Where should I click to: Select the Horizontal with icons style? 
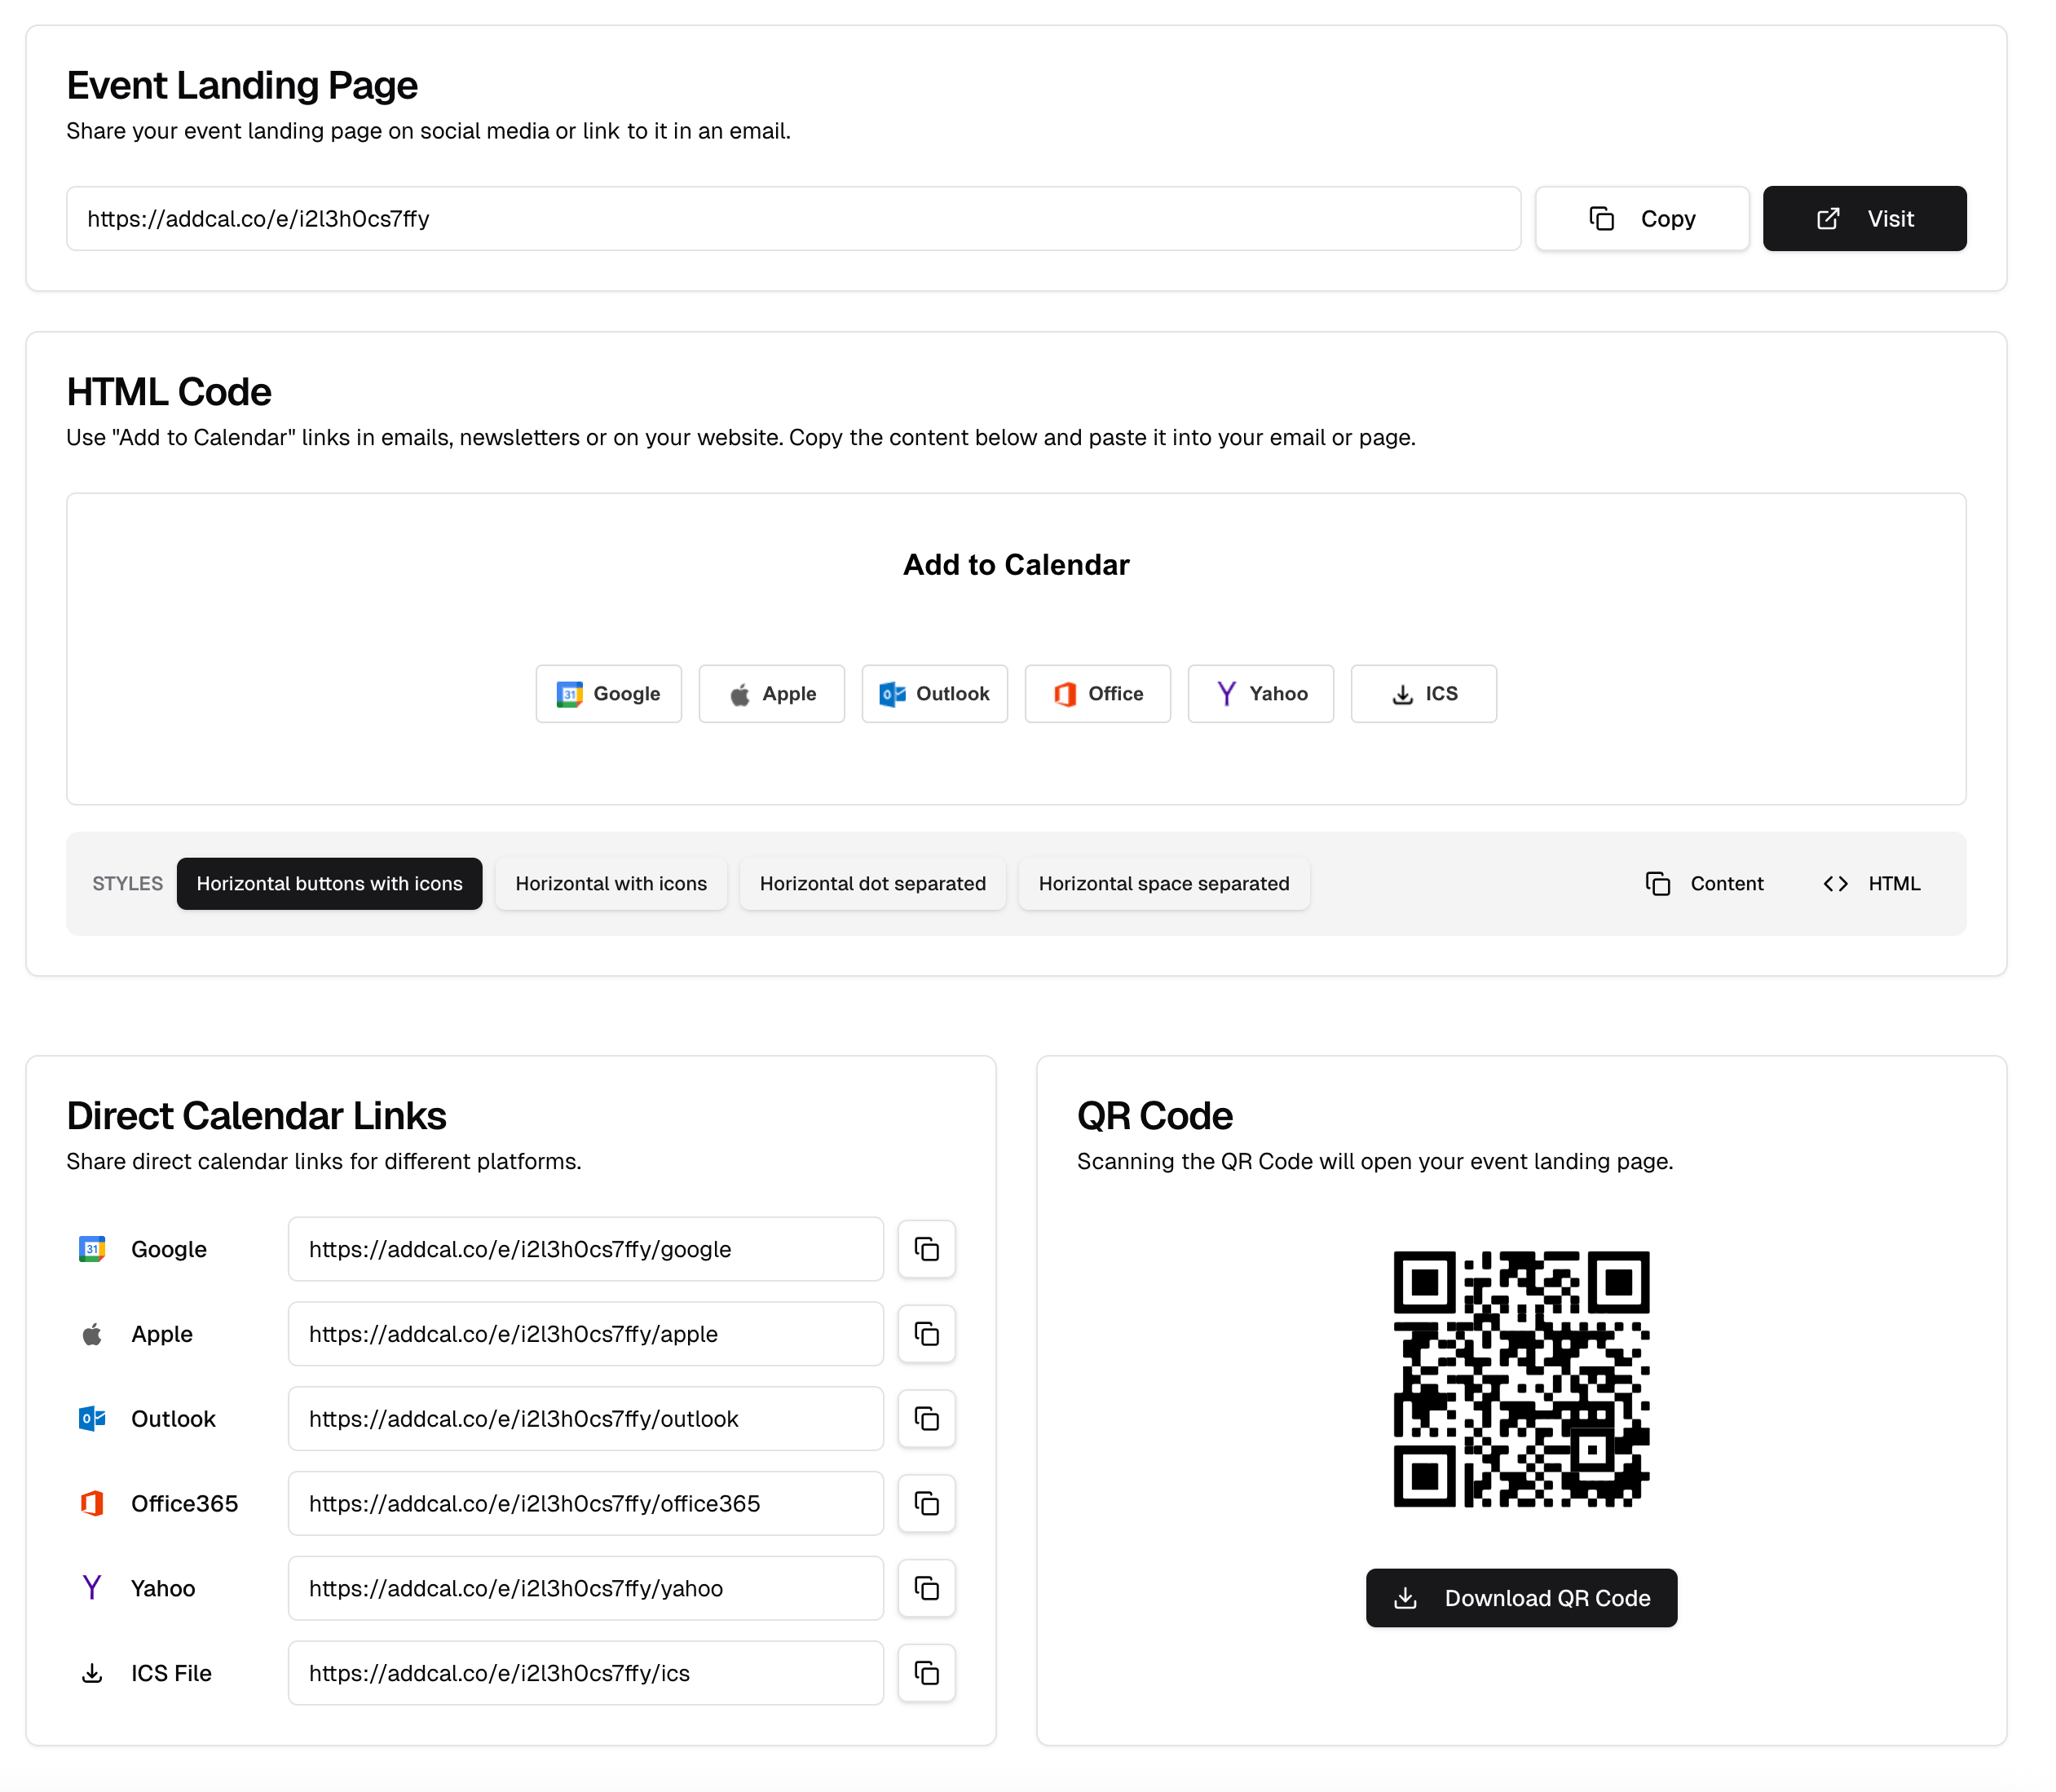pos(611,883)
